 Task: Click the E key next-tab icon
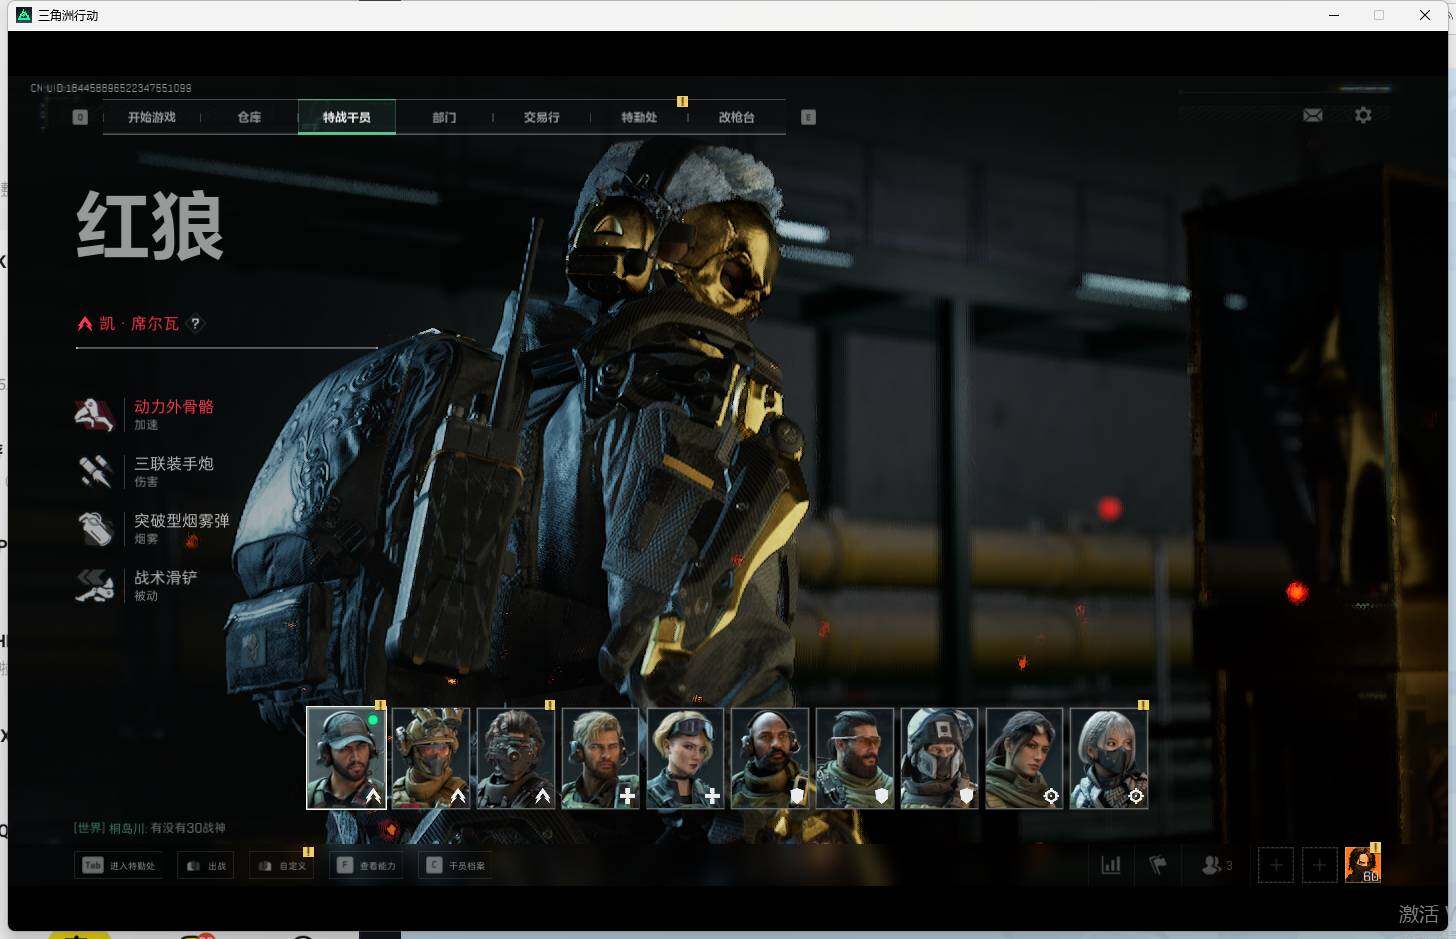808,117
